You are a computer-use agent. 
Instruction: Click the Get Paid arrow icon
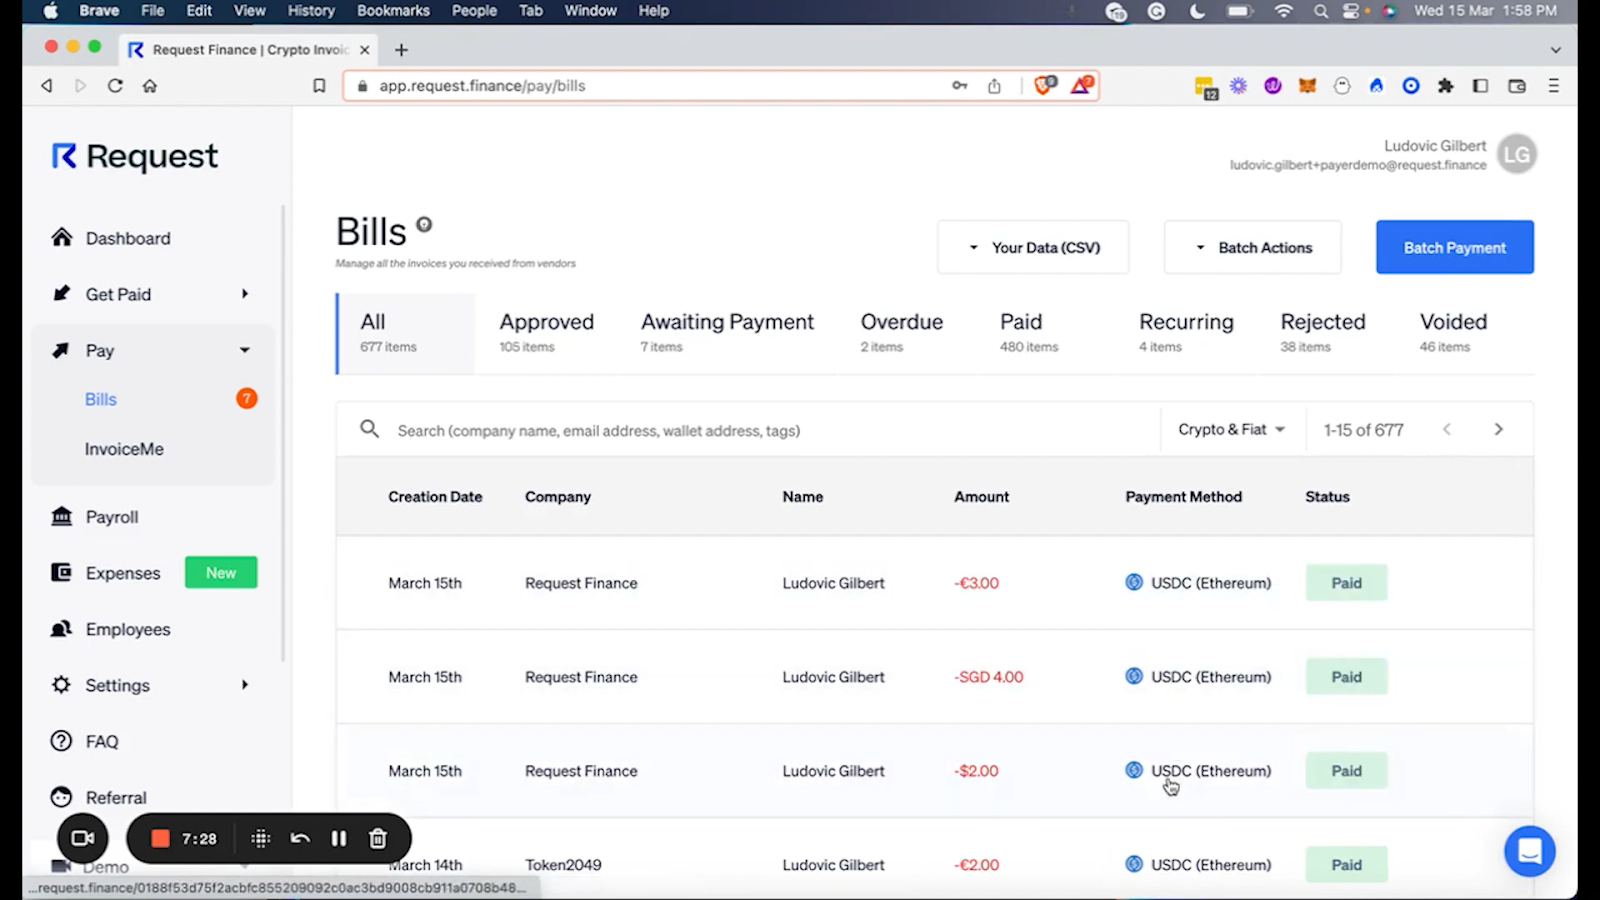click(62, 293)
